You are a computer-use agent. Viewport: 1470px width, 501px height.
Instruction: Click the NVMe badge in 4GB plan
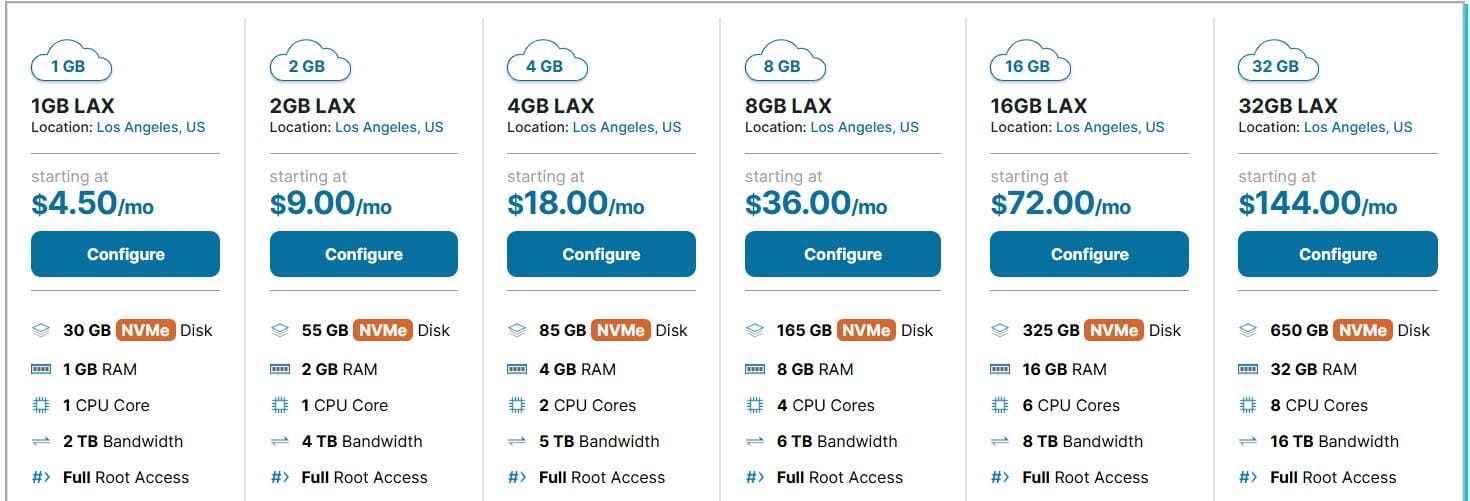tap(621, 330)
